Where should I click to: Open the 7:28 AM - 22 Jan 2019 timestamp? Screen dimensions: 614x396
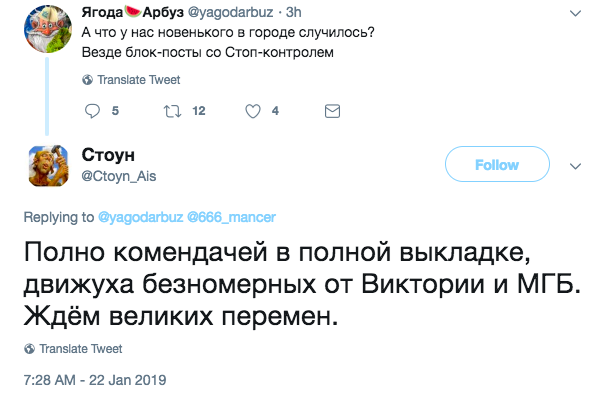(x=95, y=380)
